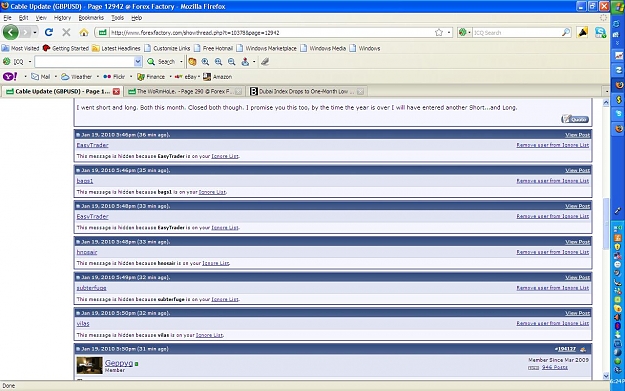625x391 pixels.
Task: Go to the Home page icon
Action: click(x=84, y=32)
